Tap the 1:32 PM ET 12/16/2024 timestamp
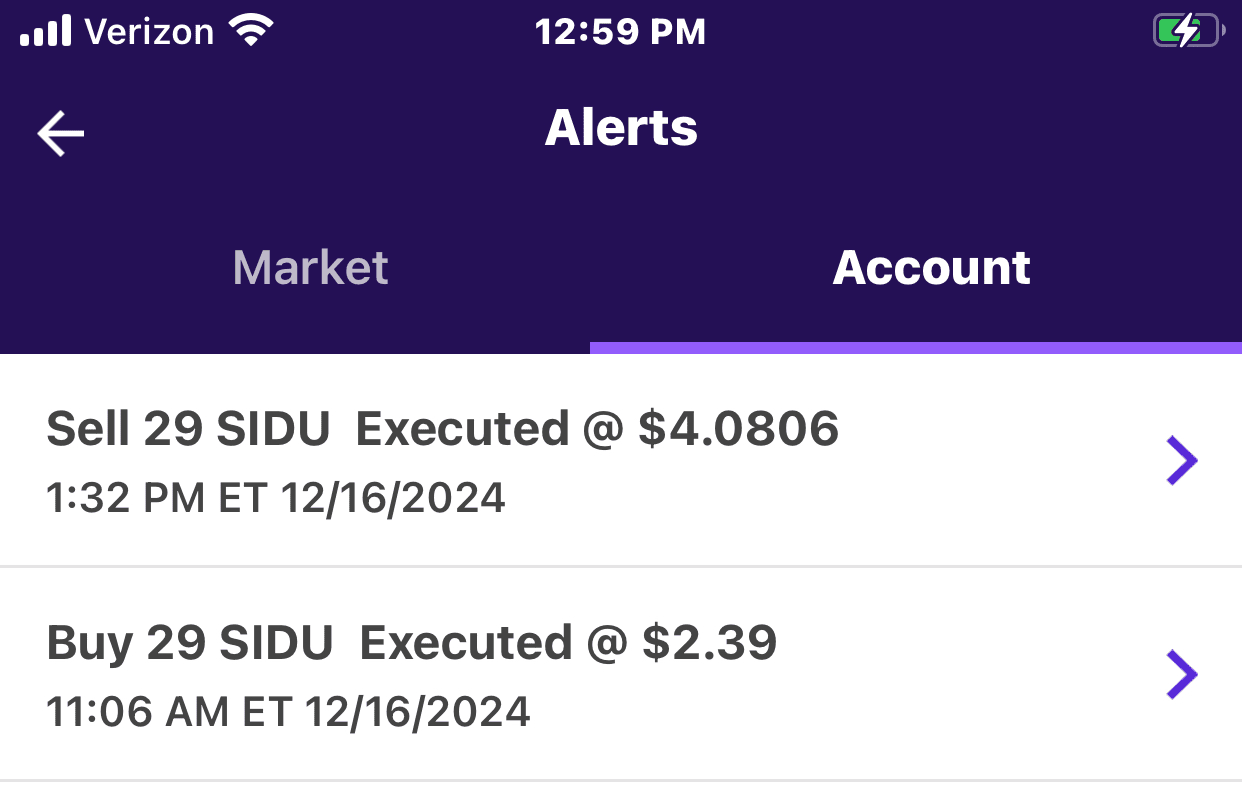Screen dimensions: 1242x787 [x=276, y=497]
